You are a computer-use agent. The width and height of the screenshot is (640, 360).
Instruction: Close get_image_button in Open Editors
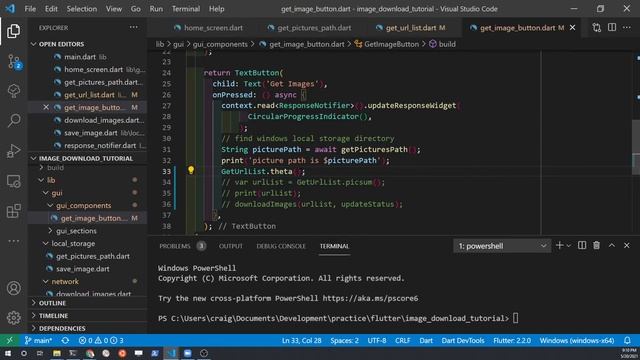click(46, 107)
